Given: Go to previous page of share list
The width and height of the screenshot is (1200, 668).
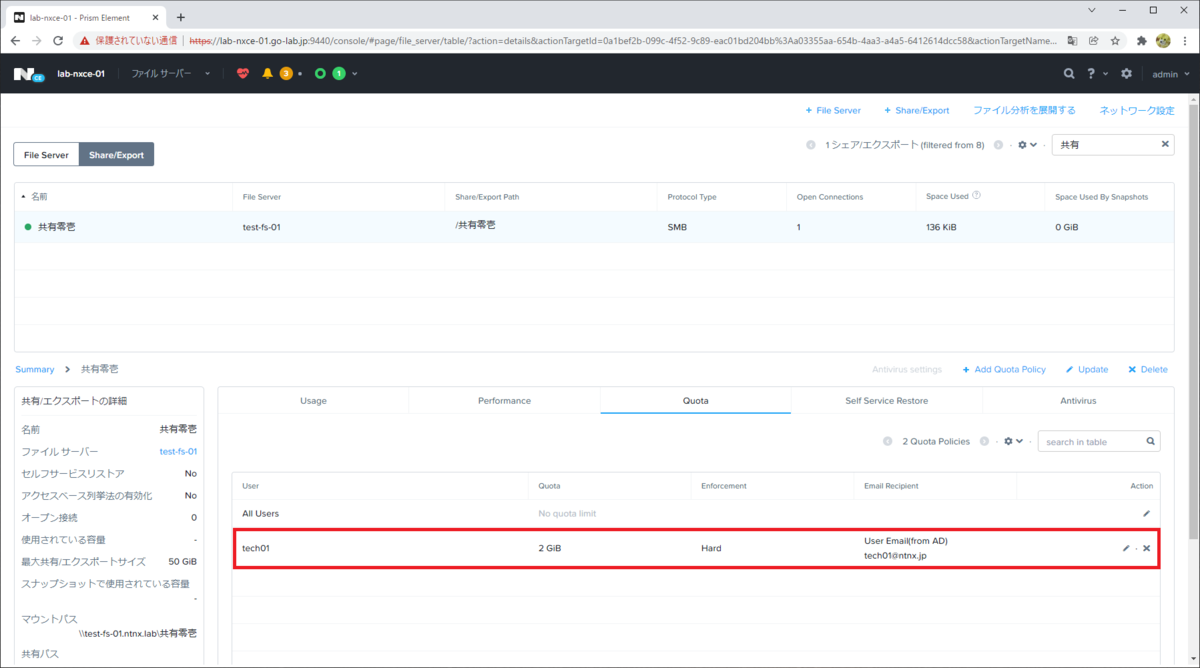Looking at the screenshot, I should pos(811,145).
